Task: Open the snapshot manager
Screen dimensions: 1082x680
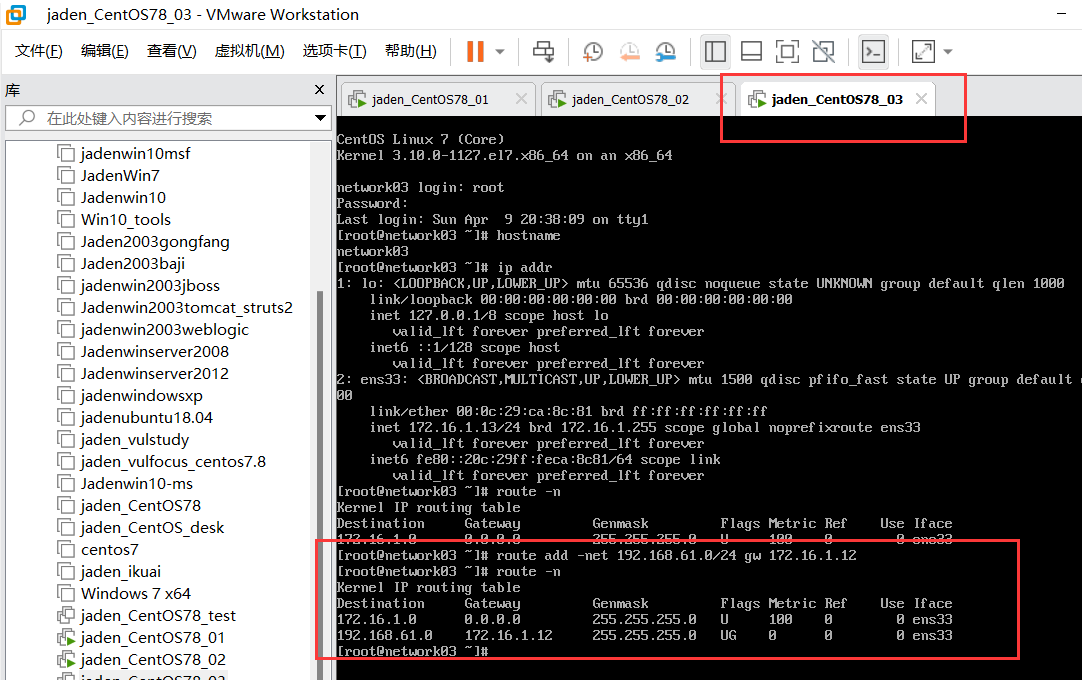Action: click(x=665, y=51)
